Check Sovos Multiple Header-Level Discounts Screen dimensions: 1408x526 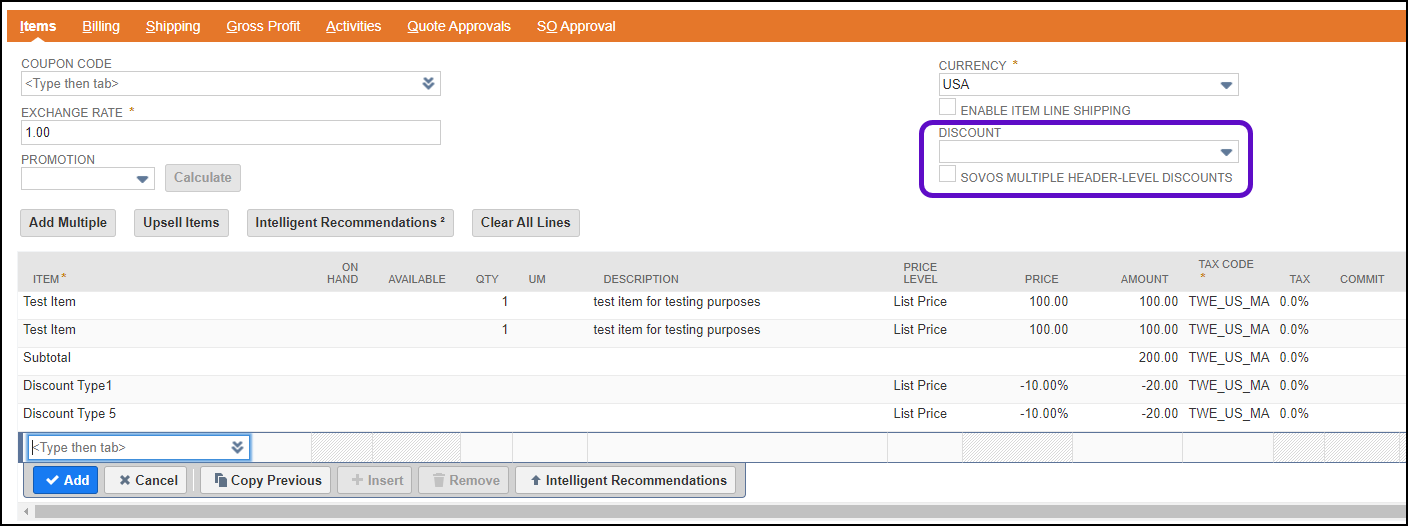947,176
